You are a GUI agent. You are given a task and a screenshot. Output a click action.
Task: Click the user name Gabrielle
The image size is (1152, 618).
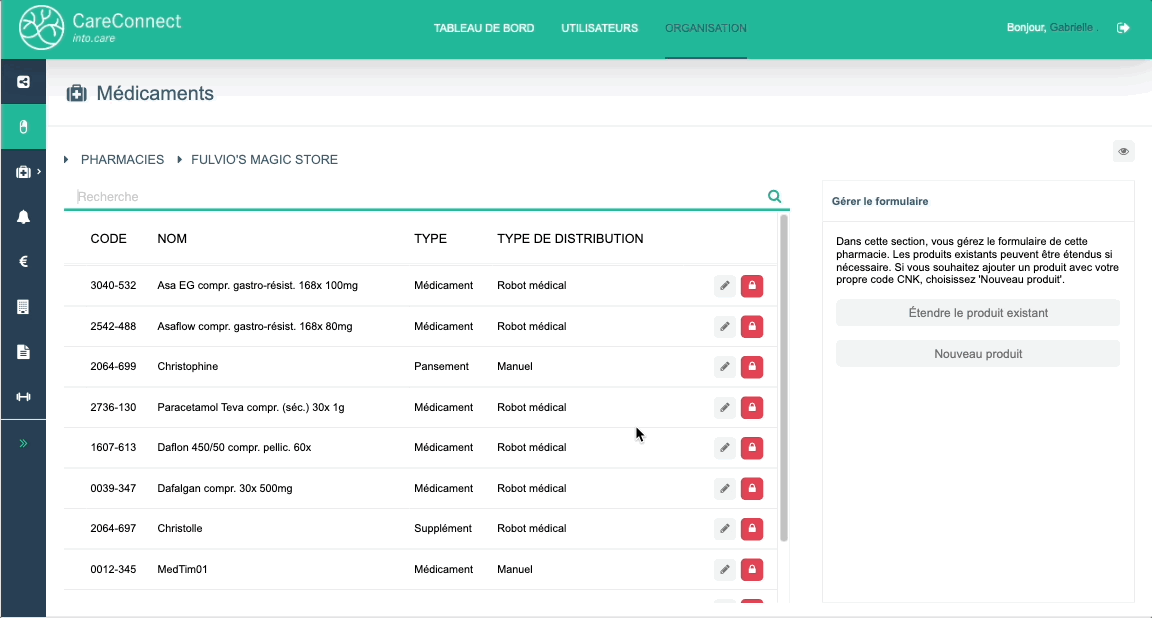(1071, 28)
